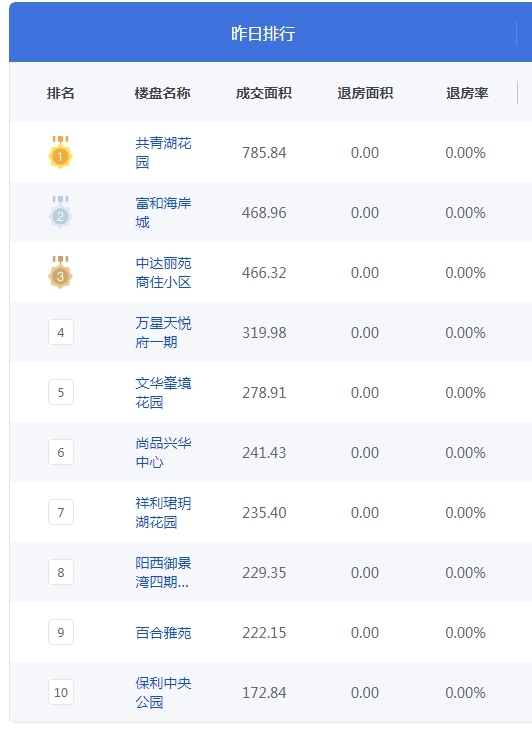Select the rank 9 number badge
Viewport: 532px width, 731px height.
pyautogui.click(x=61, y=632)
